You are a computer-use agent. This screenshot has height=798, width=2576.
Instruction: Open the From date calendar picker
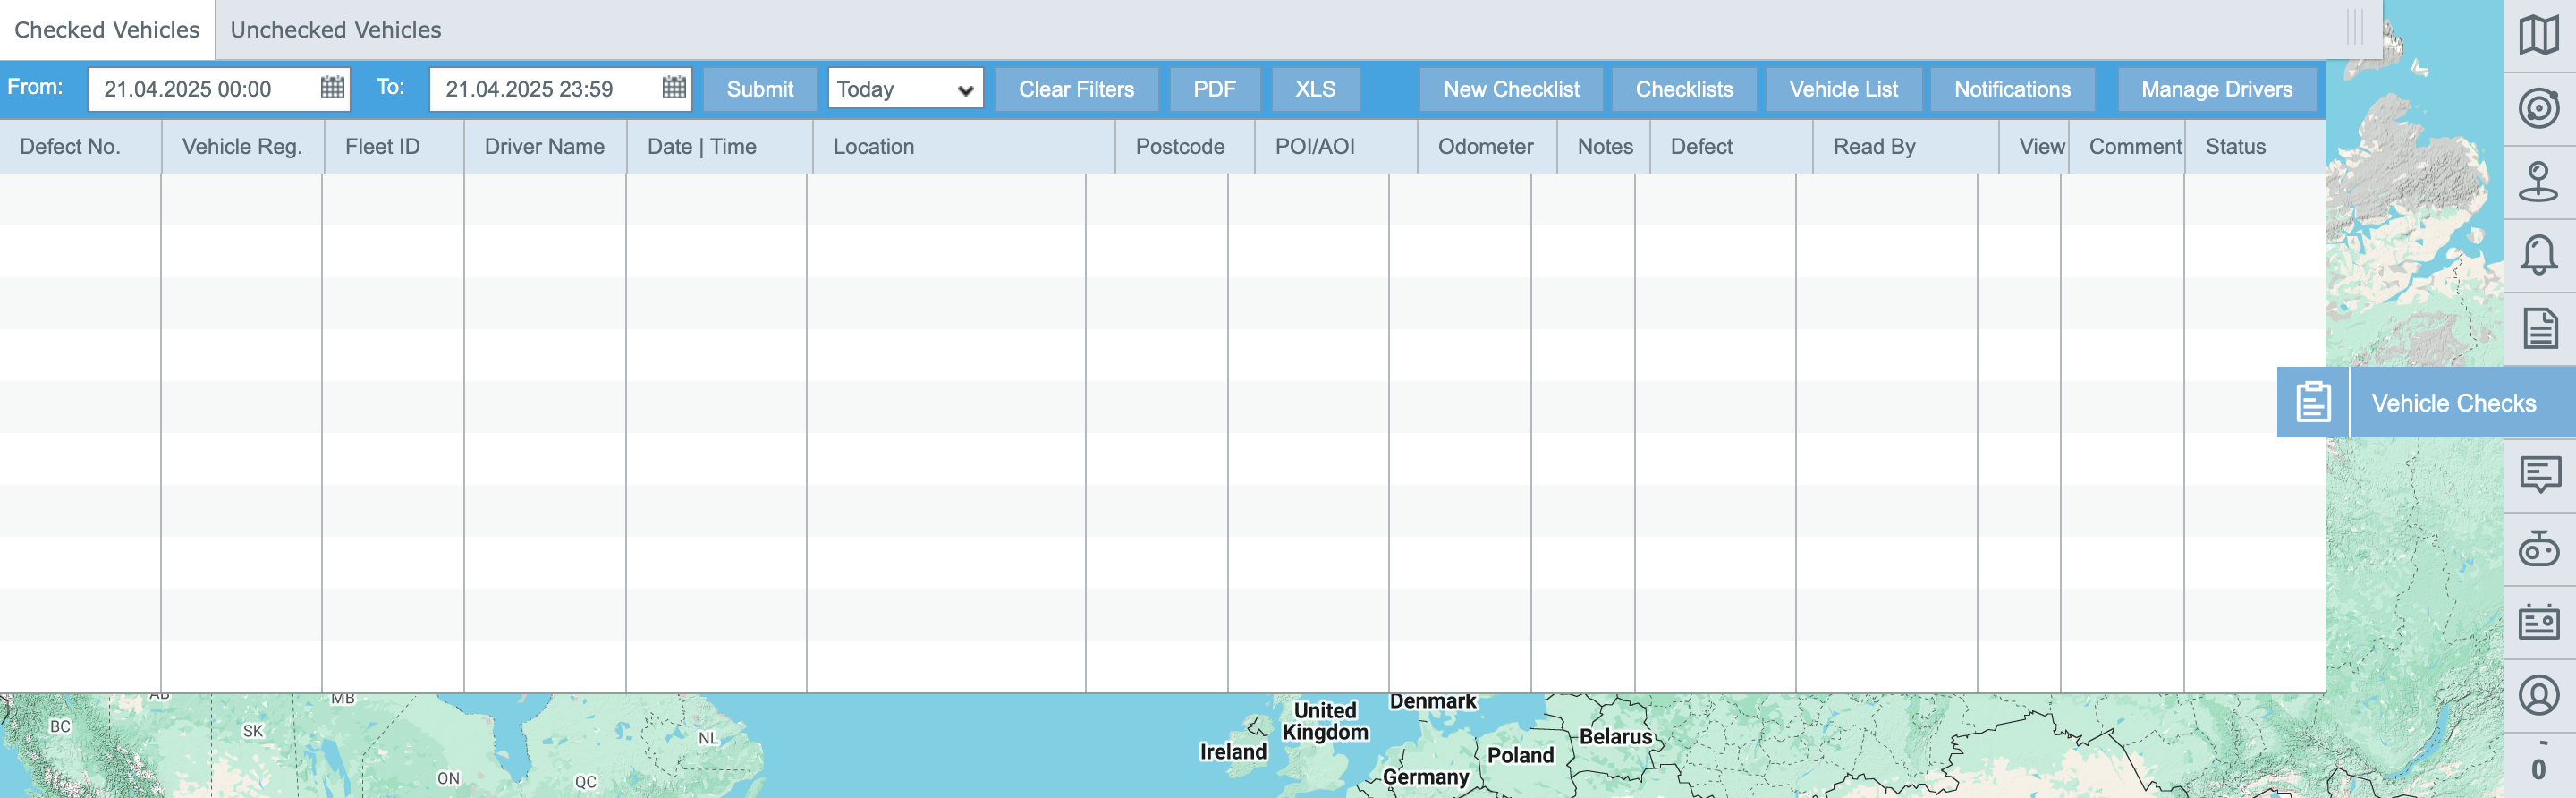click(x=332, y=88)
